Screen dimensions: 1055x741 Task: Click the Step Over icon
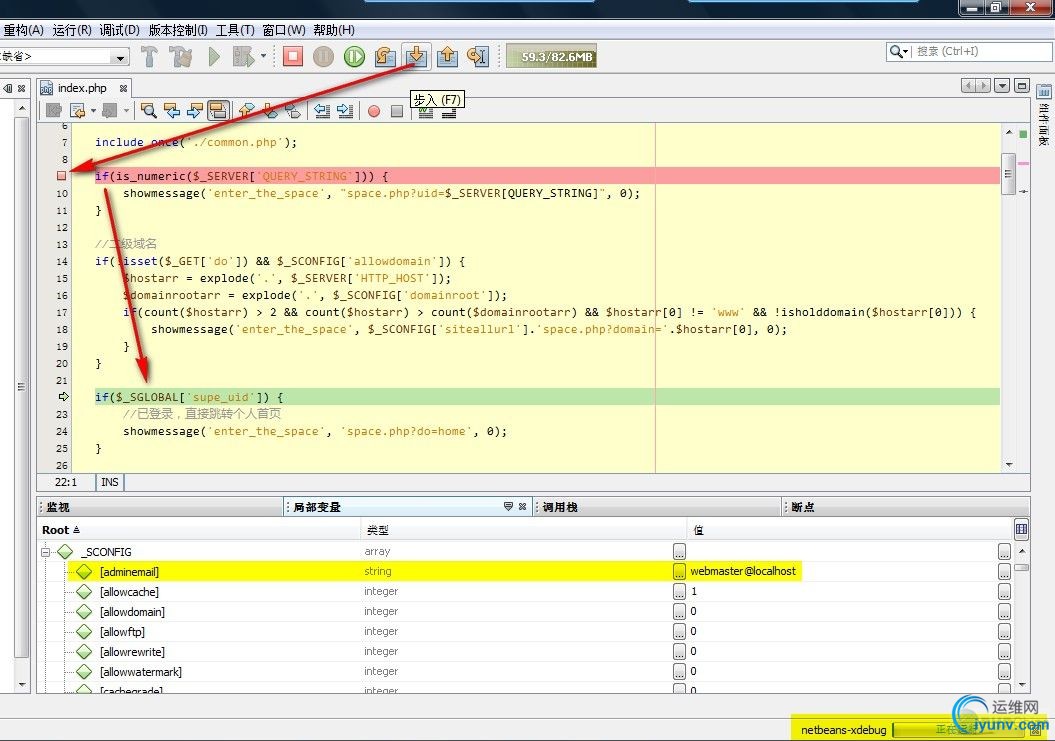click(386, 57)
